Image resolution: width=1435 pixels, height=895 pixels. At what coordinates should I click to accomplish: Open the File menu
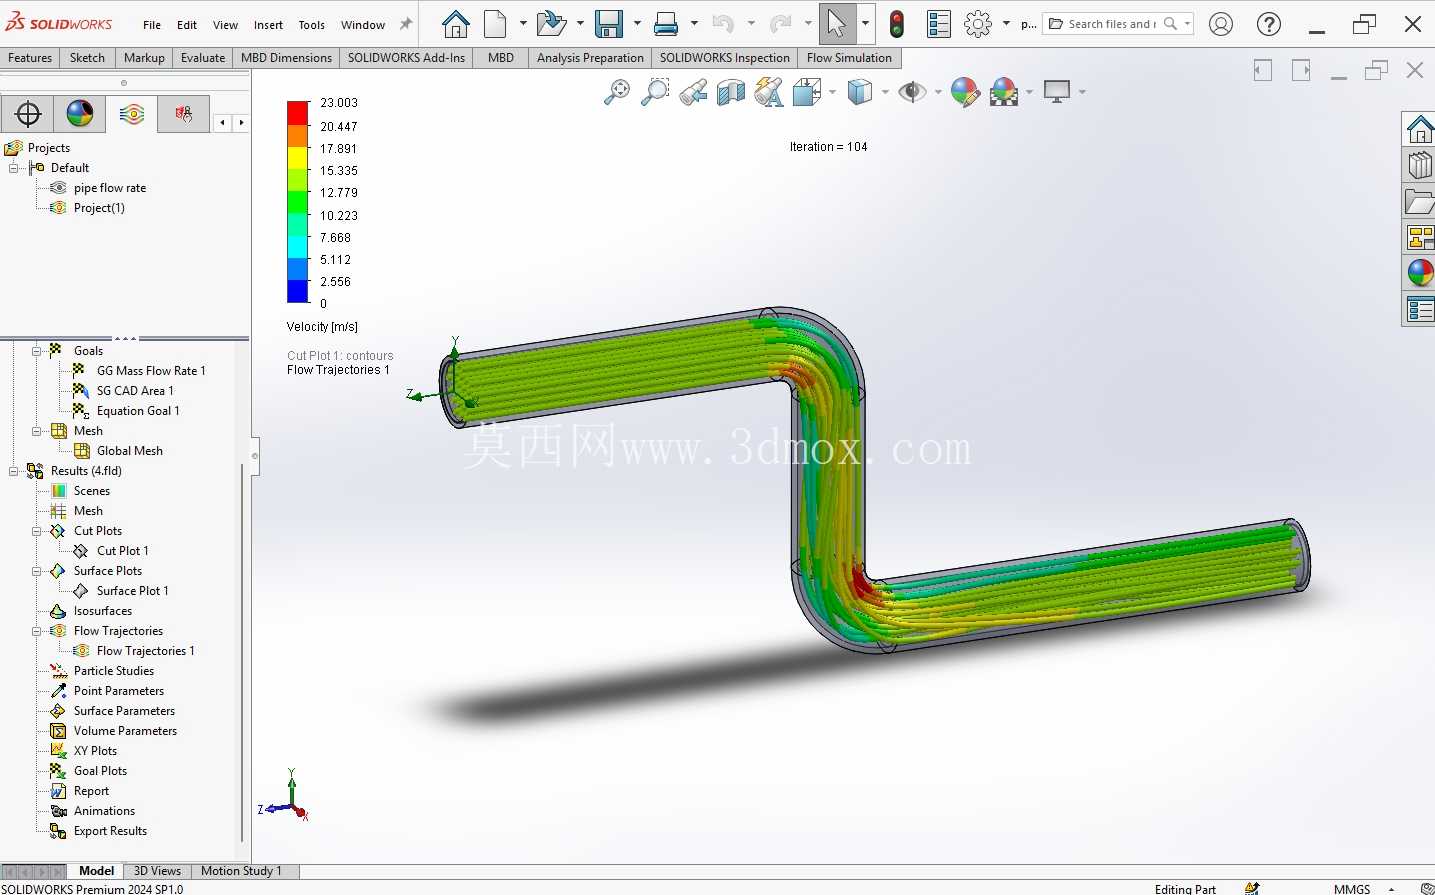pos(152,25)
